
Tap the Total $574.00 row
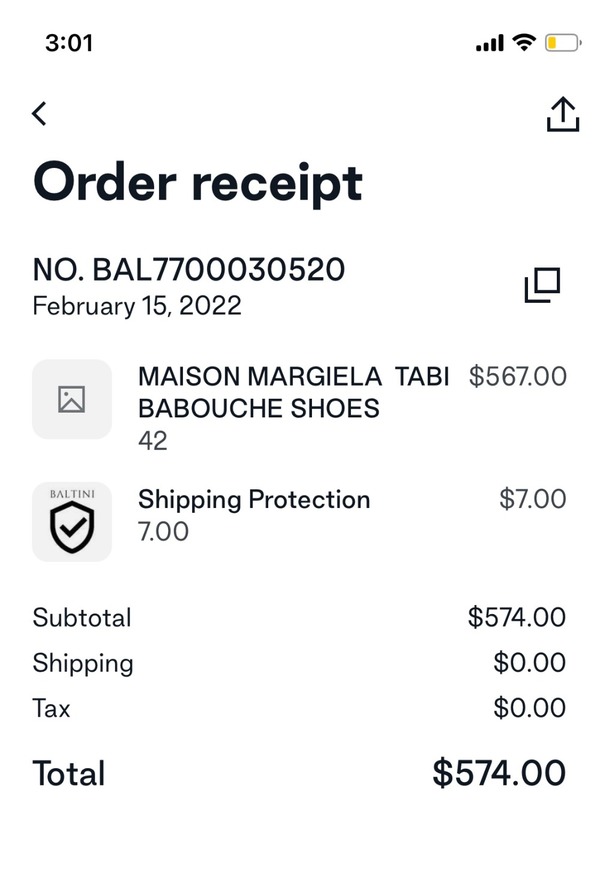[x=300, y=772]
